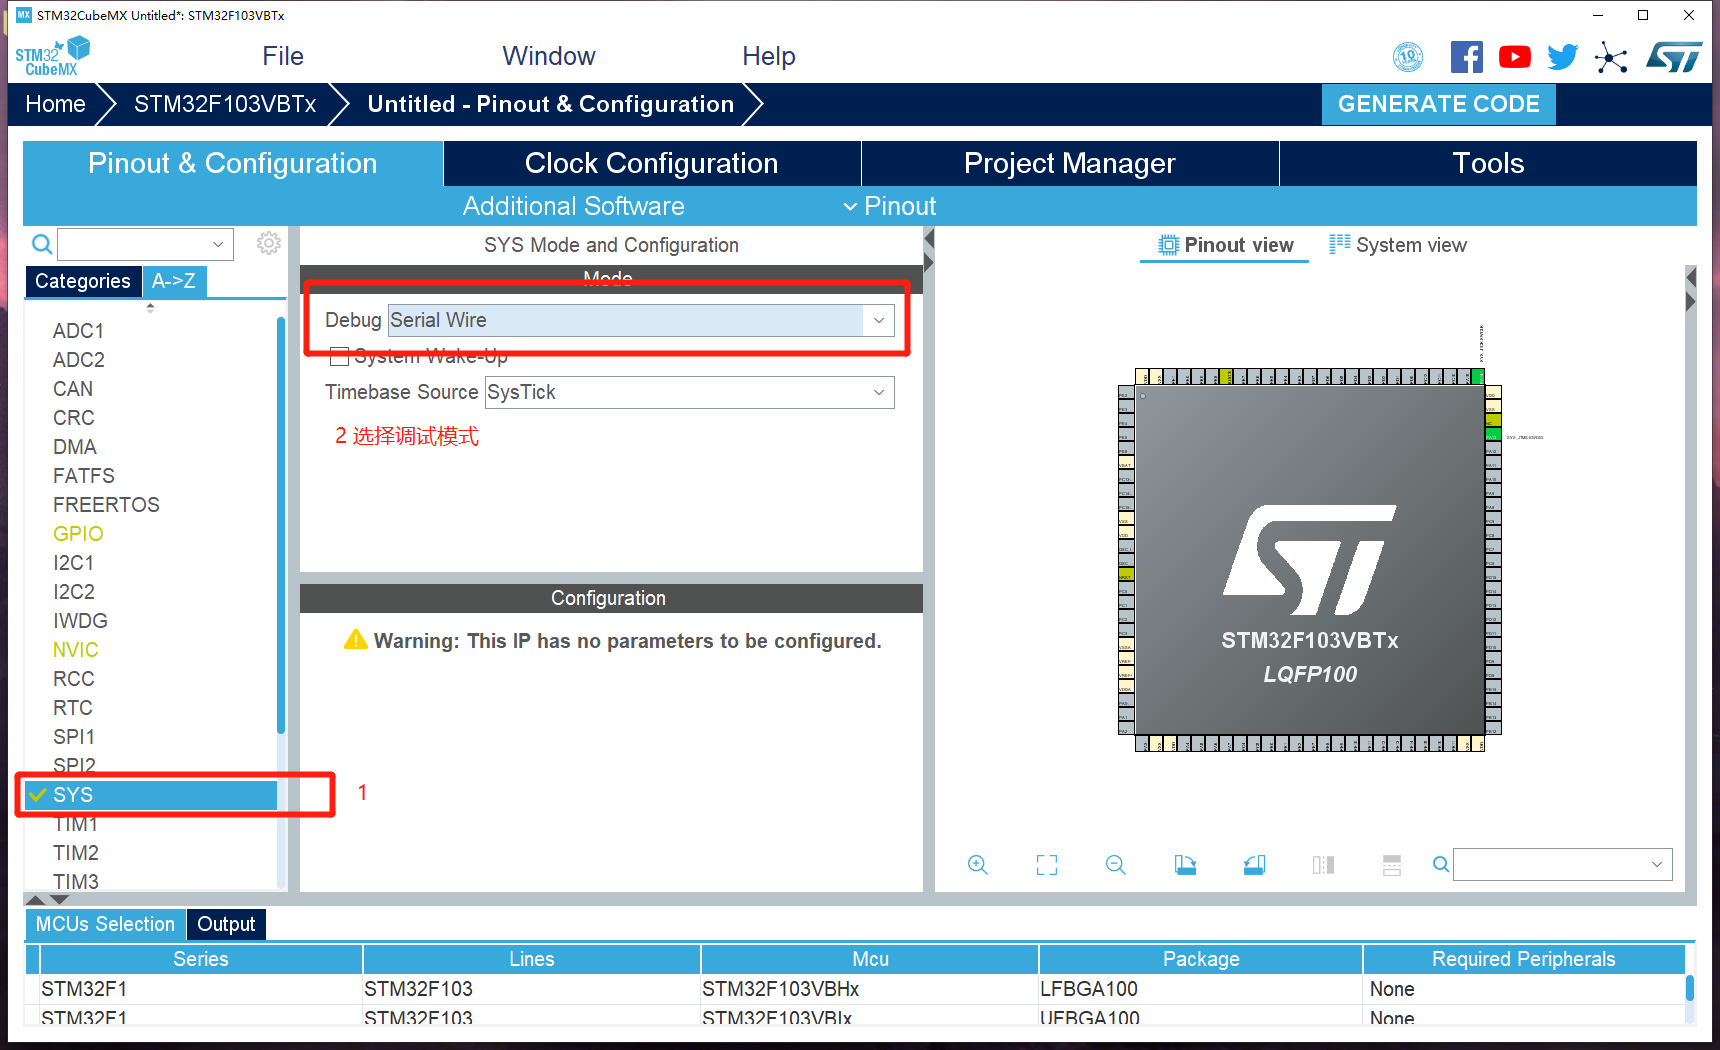Click the STM32CubeMX logo icon
The image size is (1720, 1050).
[x=52, y=56]
